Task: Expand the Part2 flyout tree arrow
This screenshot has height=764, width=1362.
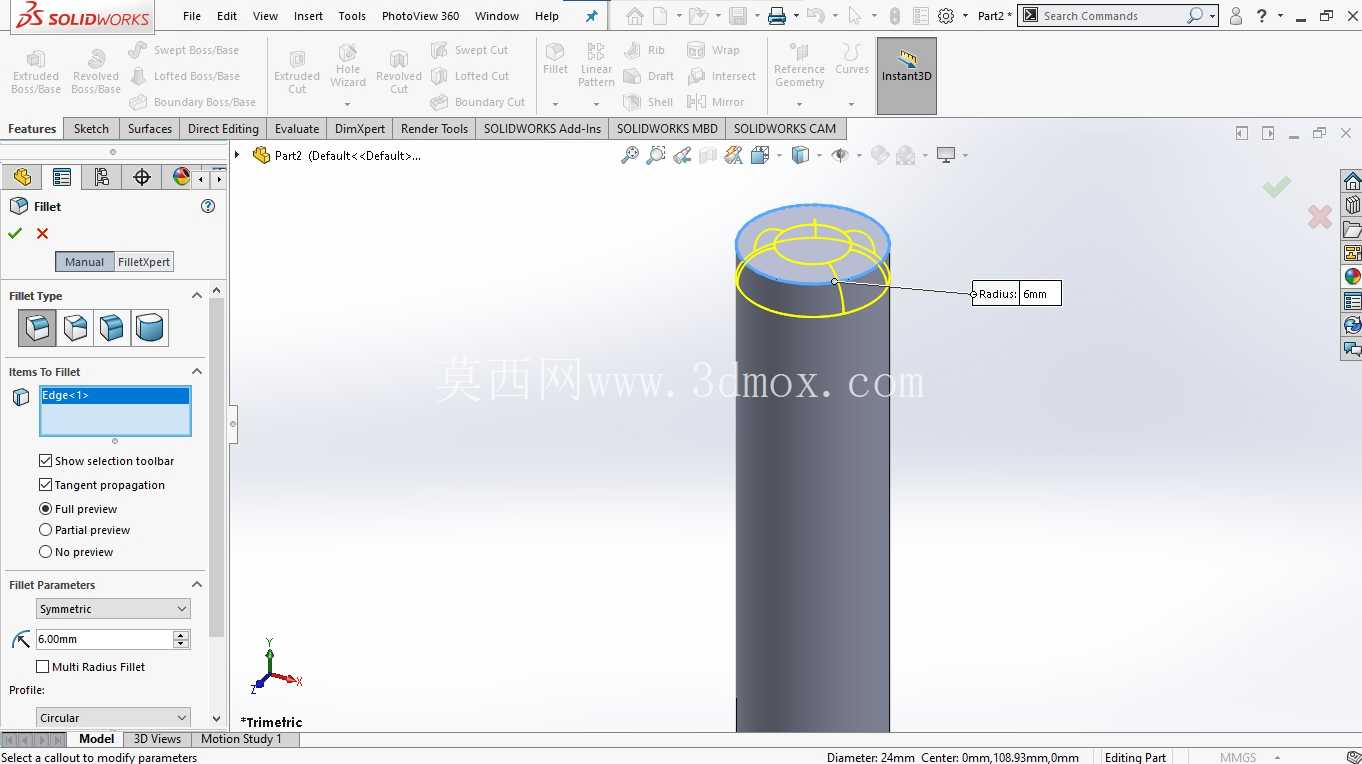Action: coord(237,155)
